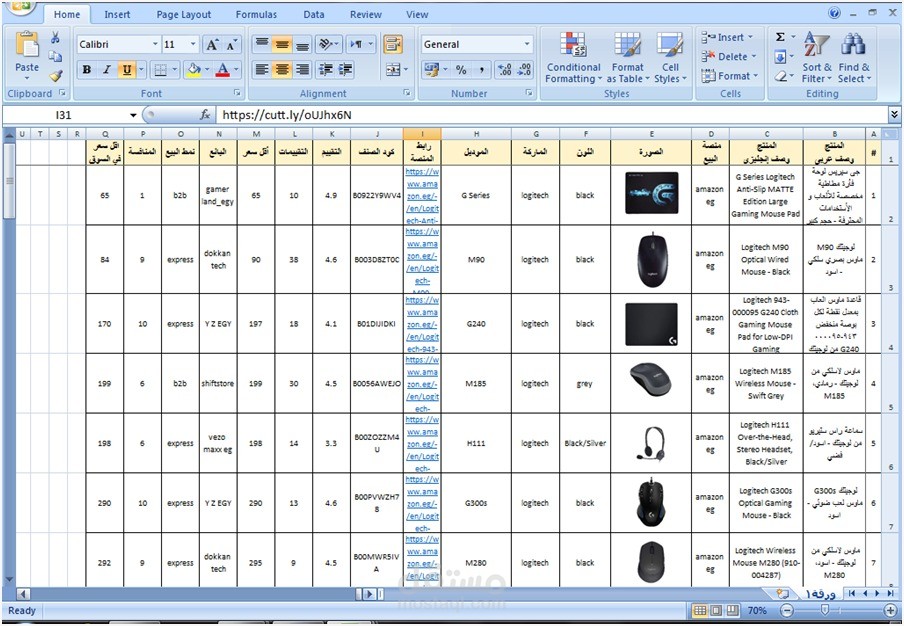This screenshot has width=904, height=626.
Task: Open Amazon link in the M185 row
Action: tap(422, 384)
